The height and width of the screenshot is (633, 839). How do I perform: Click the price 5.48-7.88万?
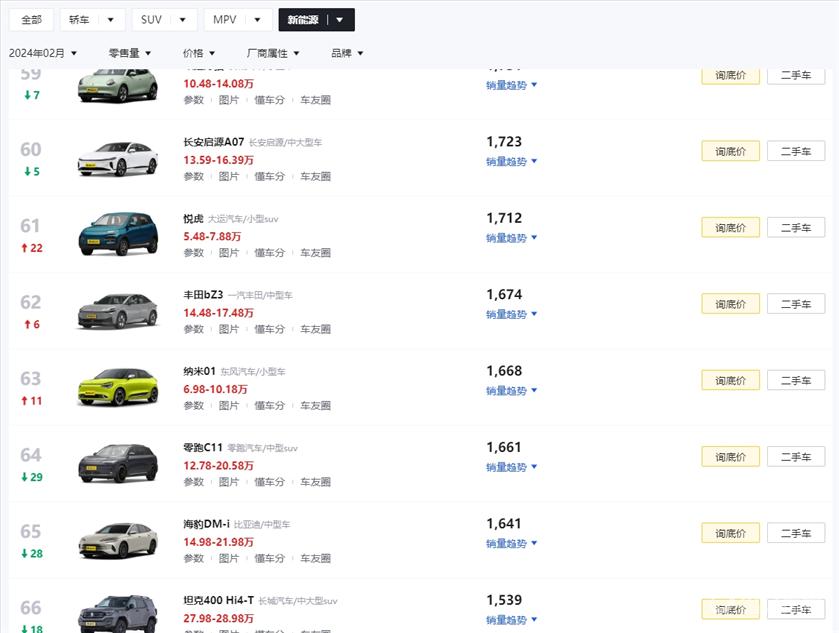[212, 237]
